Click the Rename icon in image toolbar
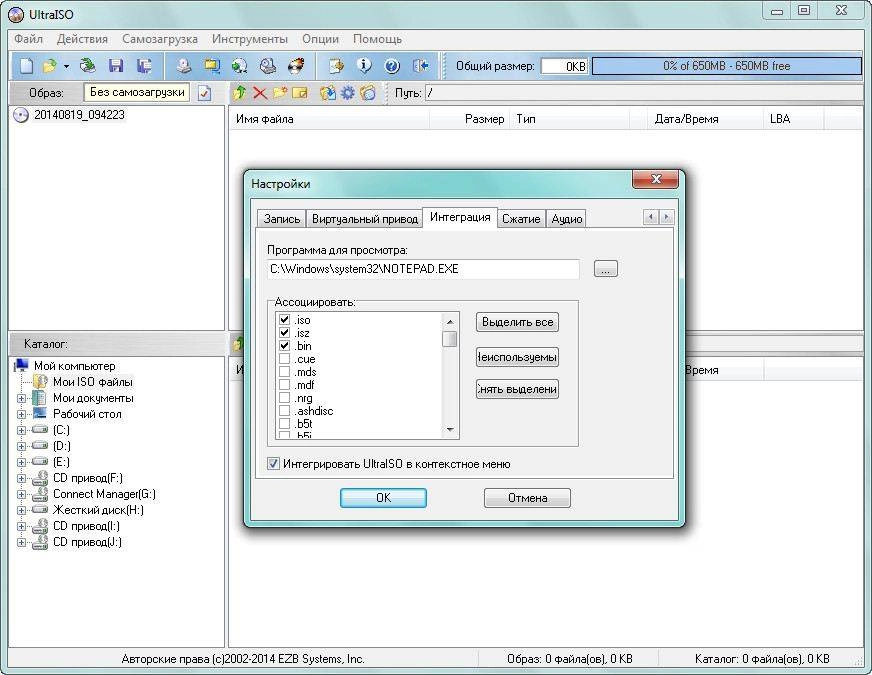 (300, 93)
